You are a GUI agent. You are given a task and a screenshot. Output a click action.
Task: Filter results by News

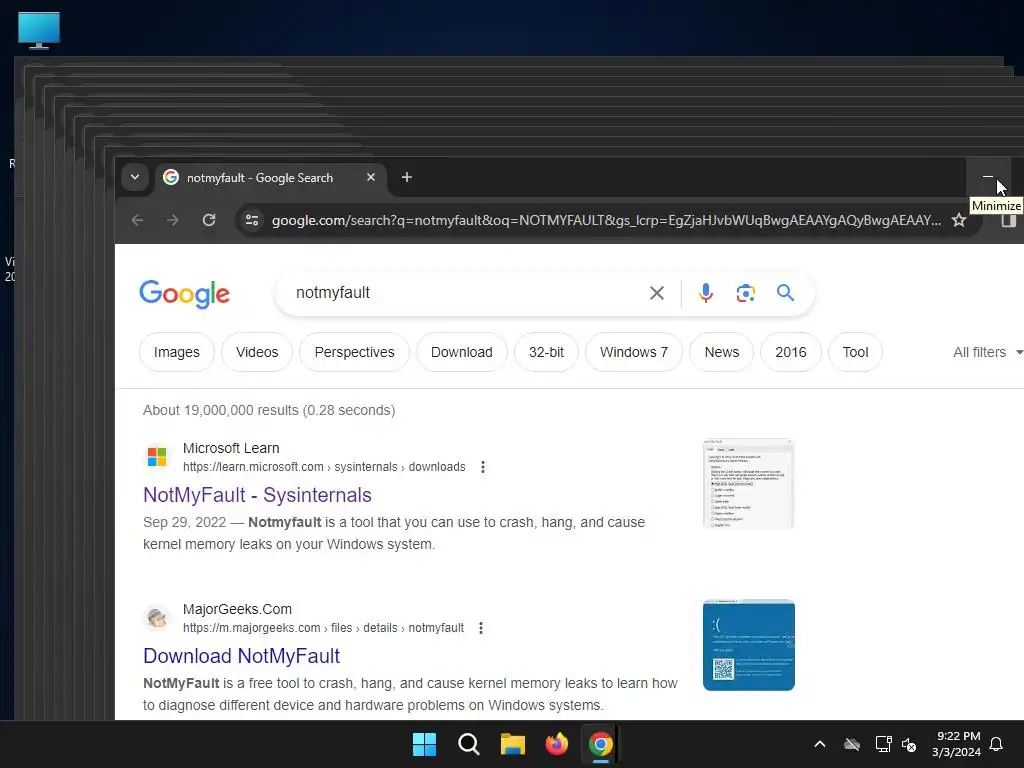click(722, 352)
